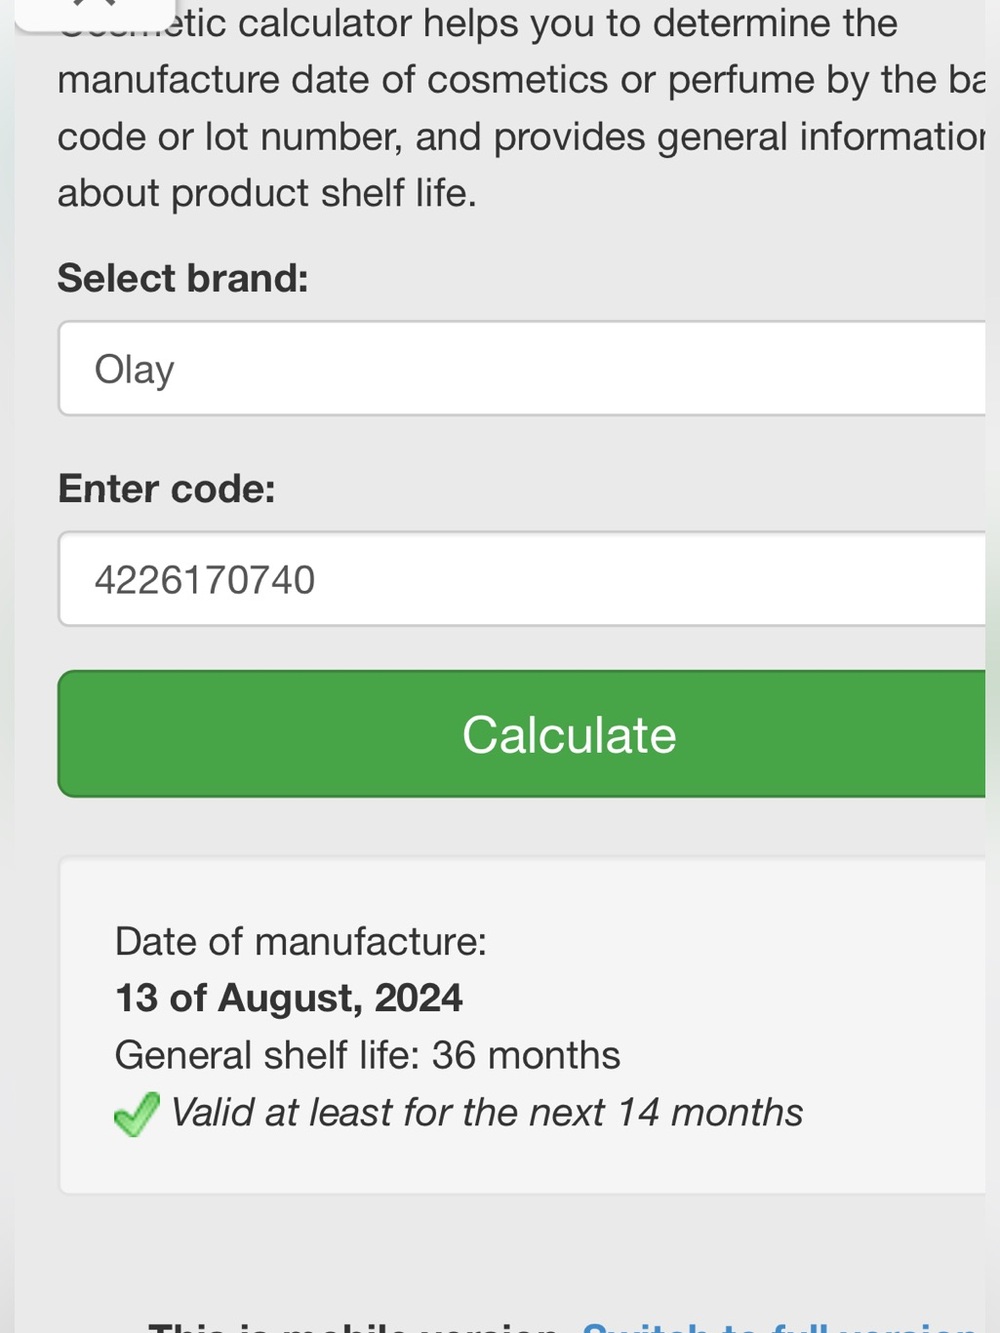
Task: Click the 'General shelf life: 36 months' line
Action: click(x=368, y=1055)
